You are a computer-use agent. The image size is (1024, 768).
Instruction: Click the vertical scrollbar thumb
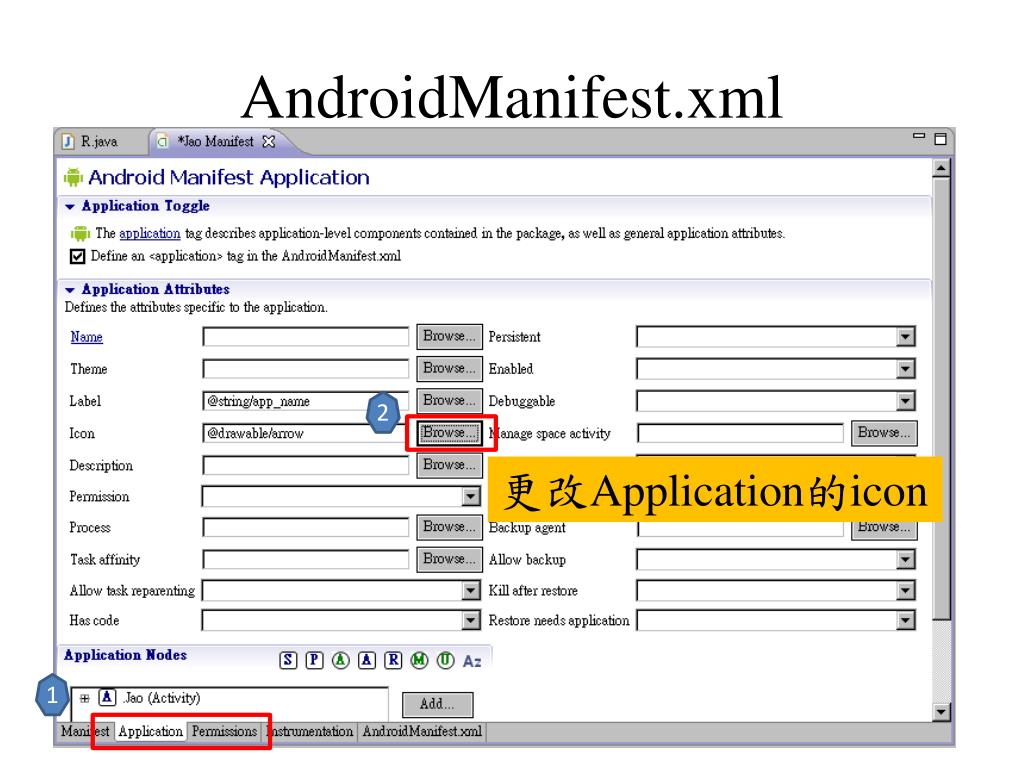[x=941, y=398]
